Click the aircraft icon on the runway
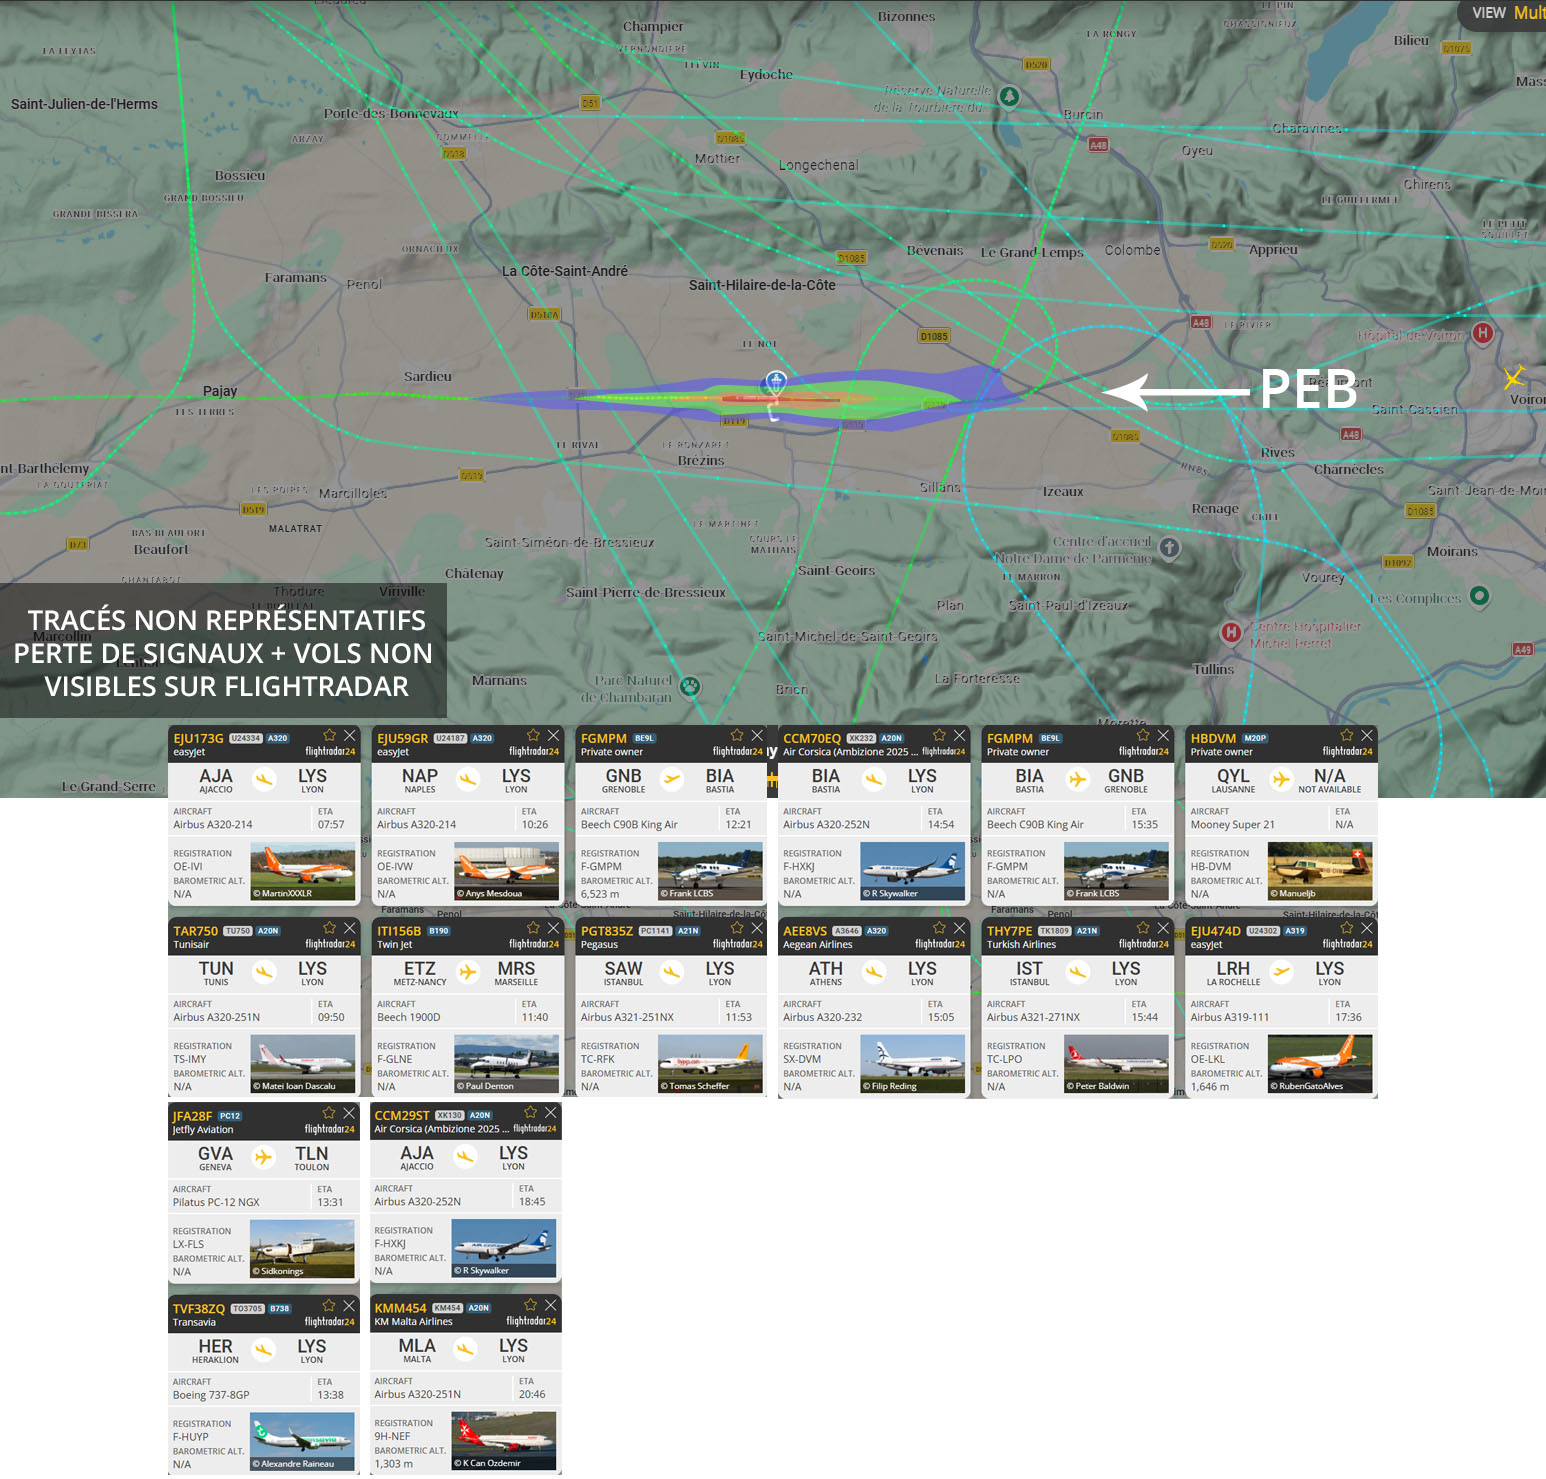1546x1479 pixels. coord(775,382)
